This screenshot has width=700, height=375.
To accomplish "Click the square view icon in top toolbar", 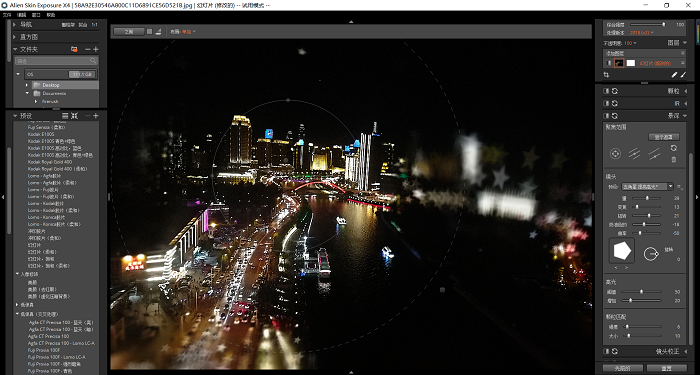I will point(150,32).
